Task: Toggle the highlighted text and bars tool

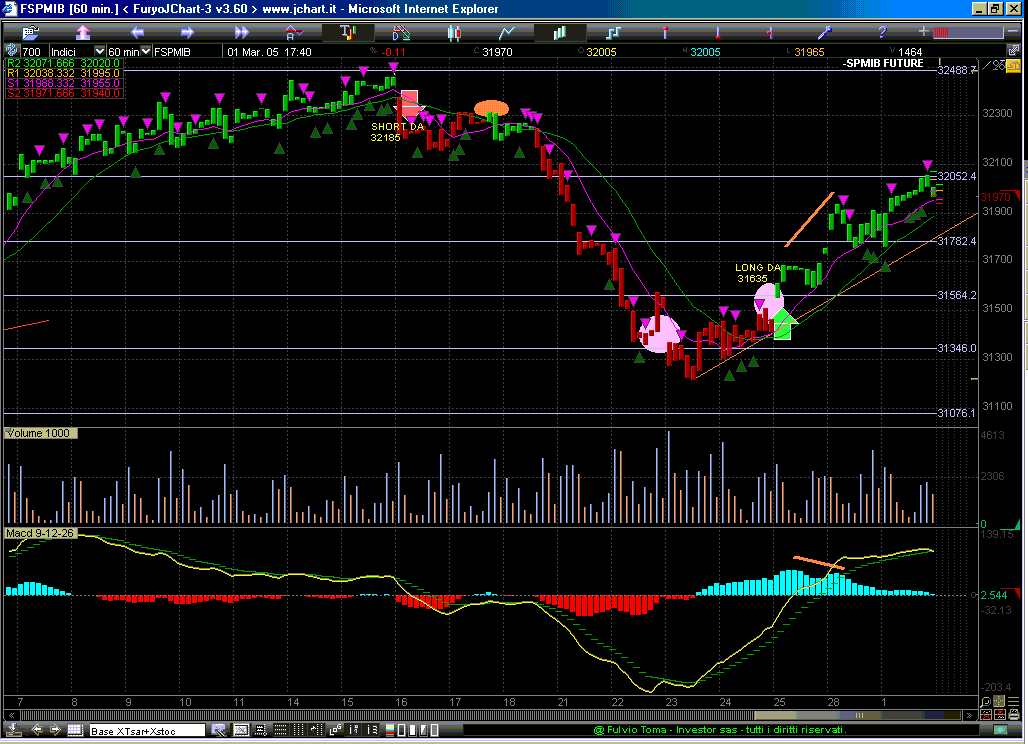Action: click(x=347, y=32)
